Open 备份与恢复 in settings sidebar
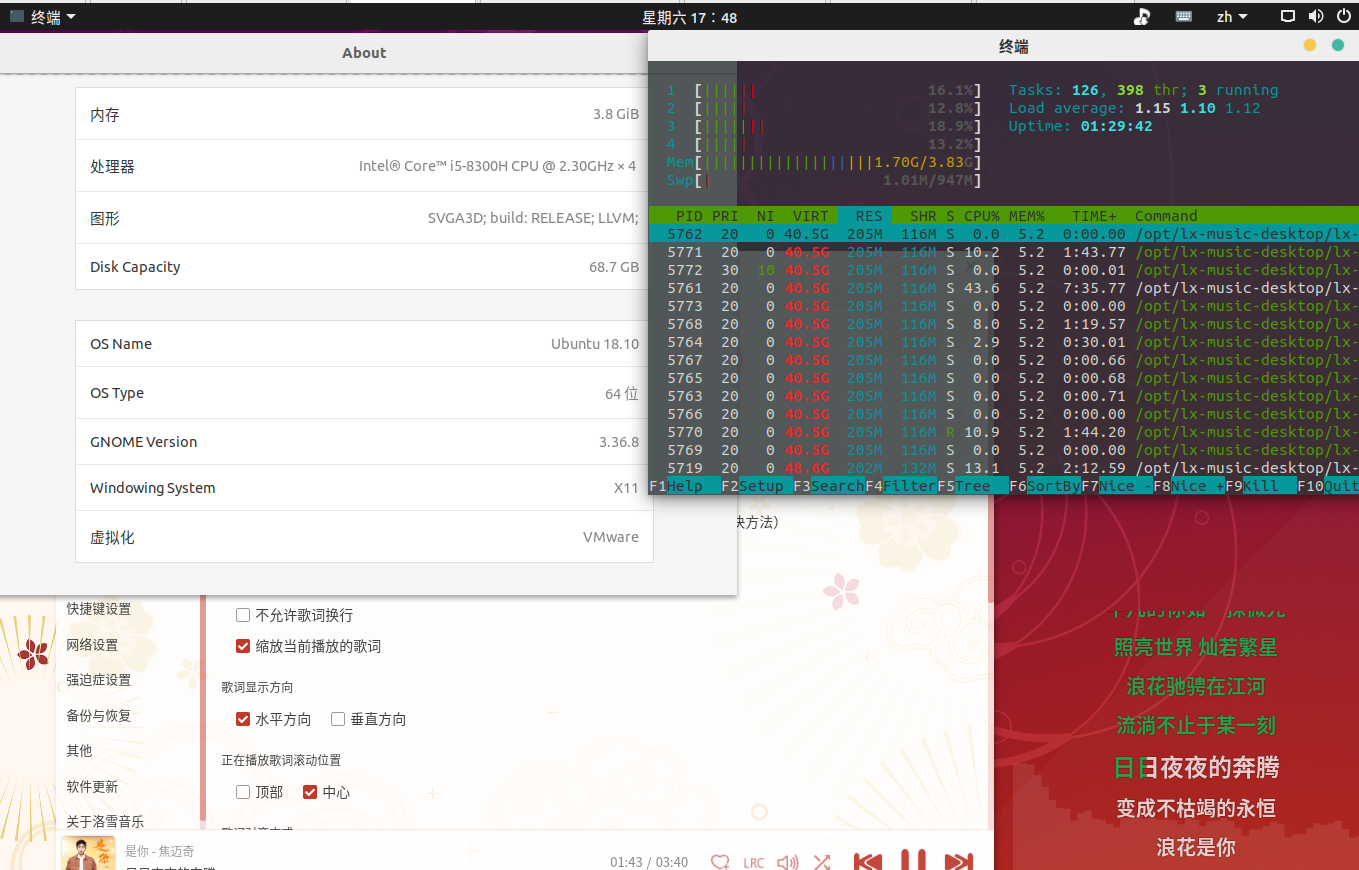1359x870 pixels. (99, 716)
